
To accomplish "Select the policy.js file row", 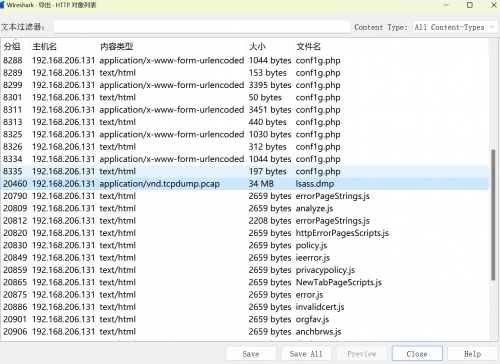I will pyautogui.click(x=245, y=245).
